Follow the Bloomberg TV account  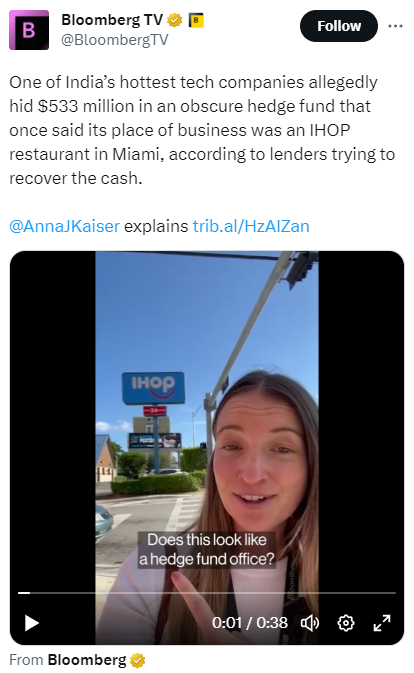339,26
